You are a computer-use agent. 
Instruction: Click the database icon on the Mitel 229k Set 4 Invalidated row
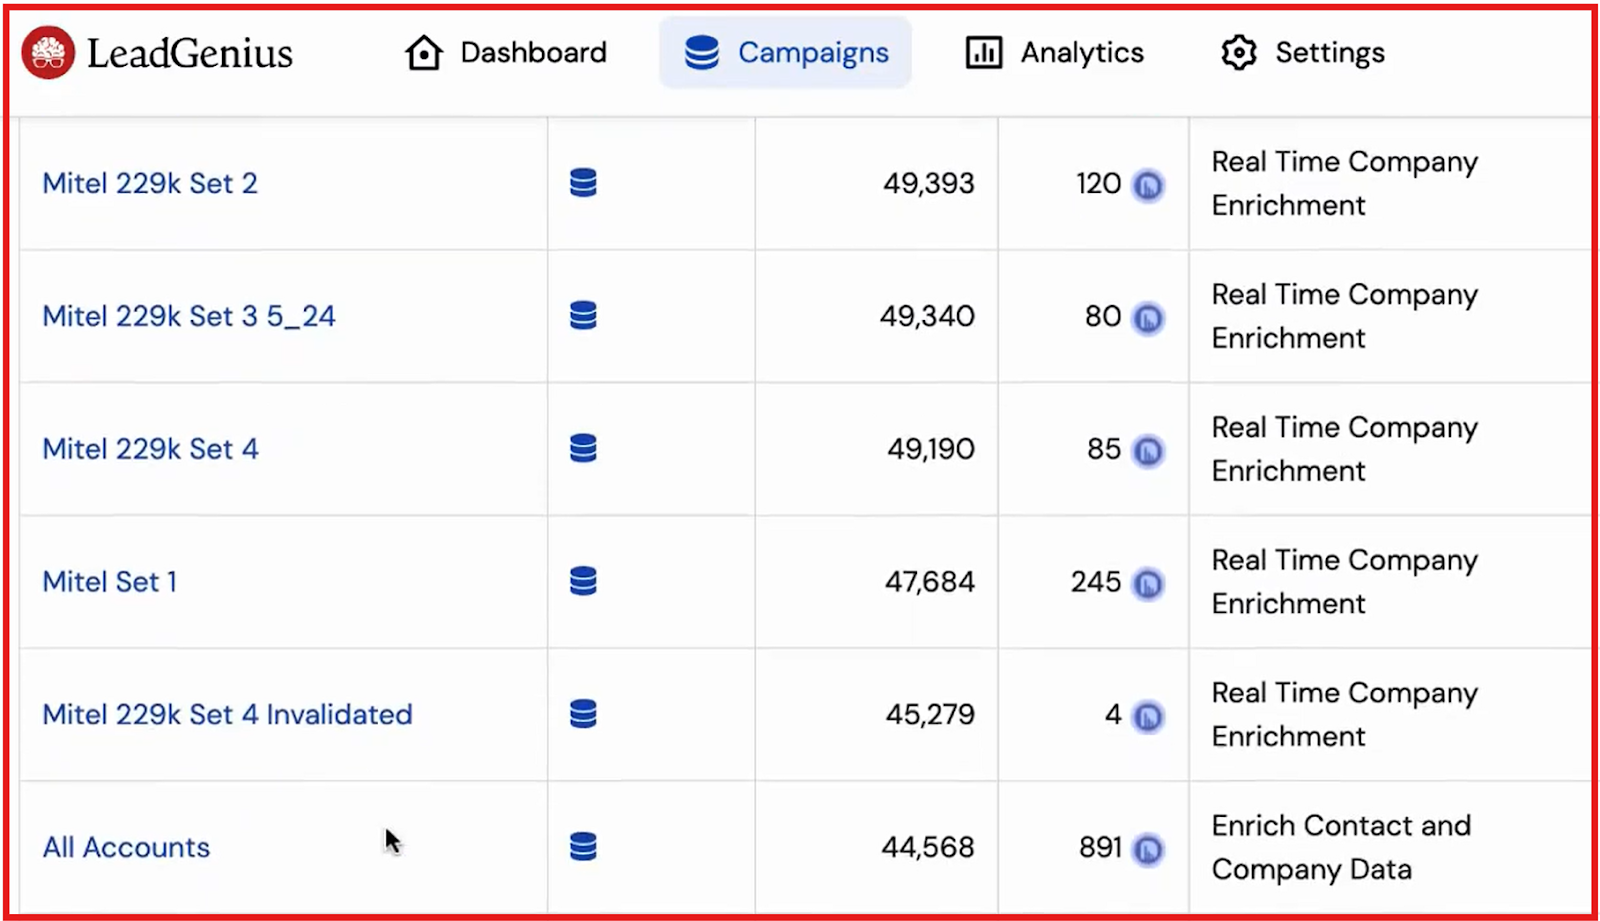point(582,714)
